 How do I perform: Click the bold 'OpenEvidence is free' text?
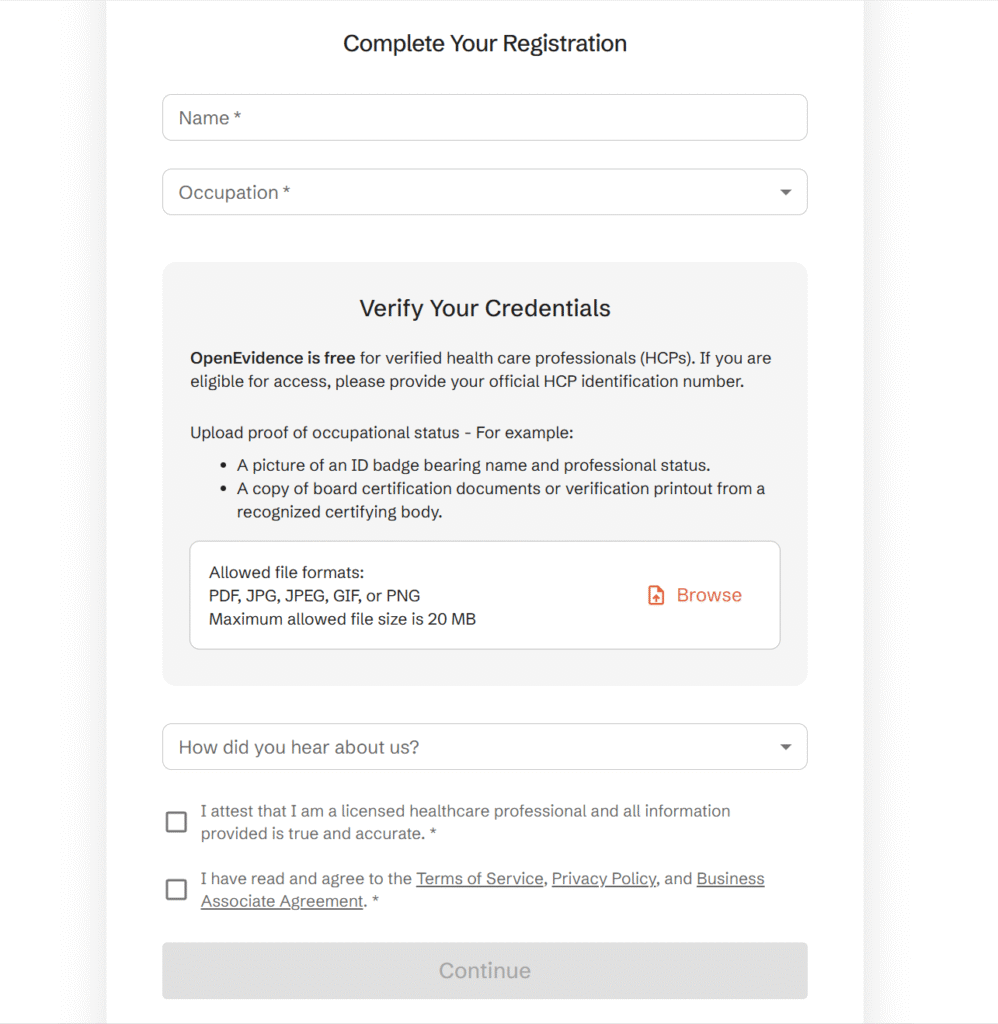click(x=273, y=358)
